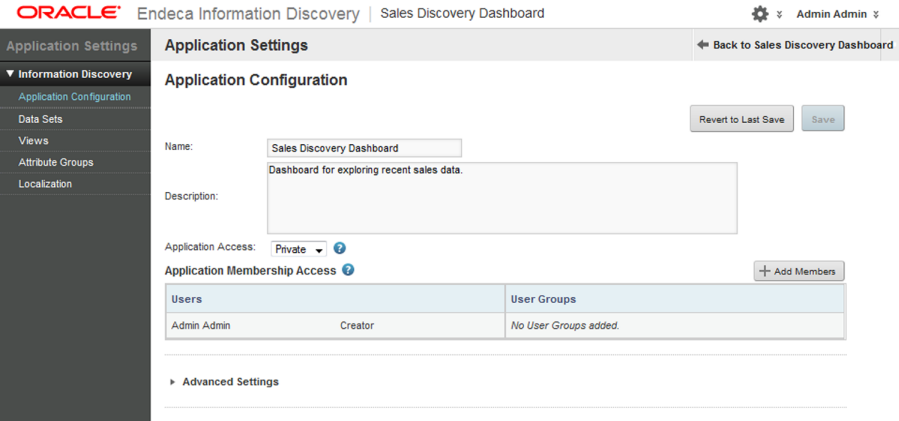899x421 pixels.
Task: Click the Application Membership Access help icon
Action: pyautogui.click(x=348, y=270)
